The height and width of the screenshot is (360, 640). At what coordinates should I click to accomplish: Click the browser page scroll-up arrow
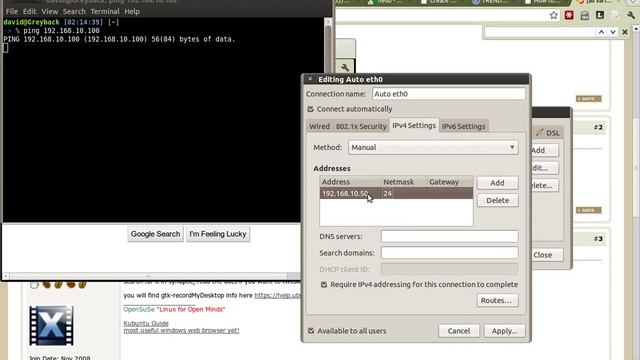click(x=636, y=29)
